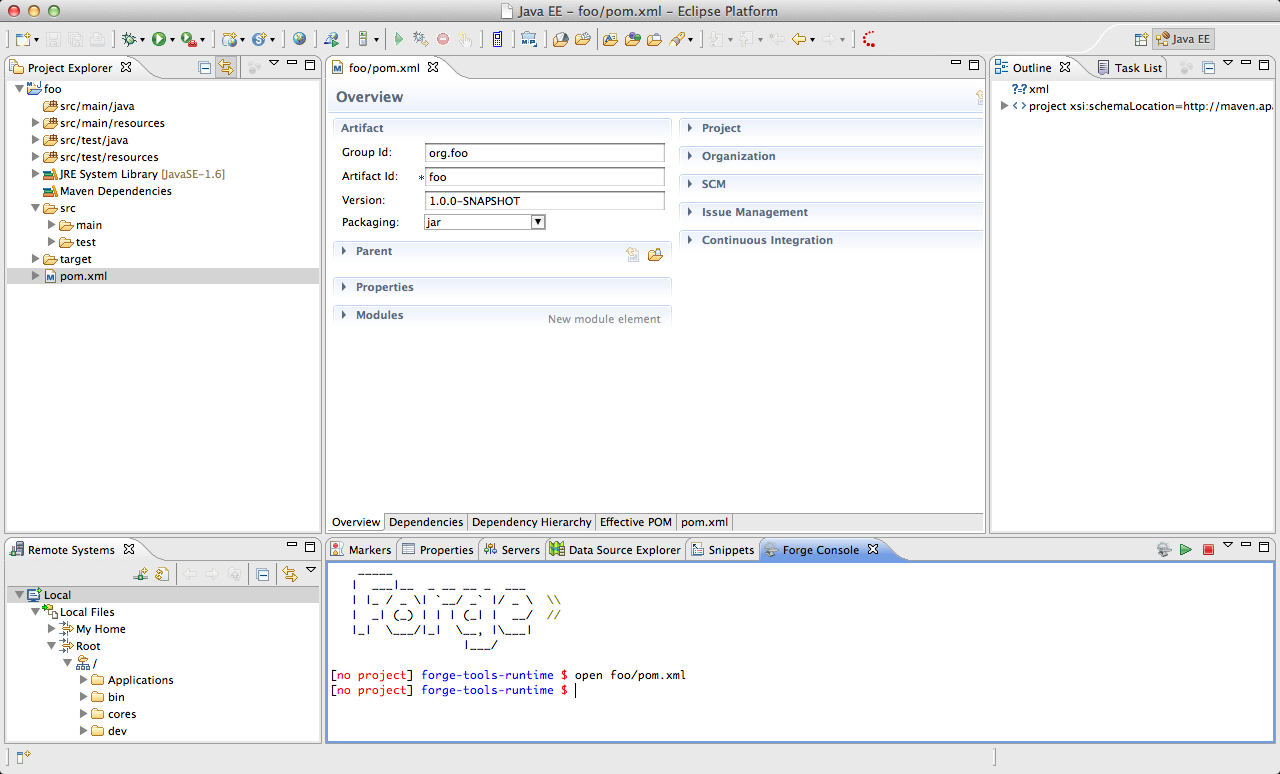Image resolution: width=1280 pixels, height=774 pixels.
Task: Click the mobile phone emulator toolbar icon
Action: (497, 39)
